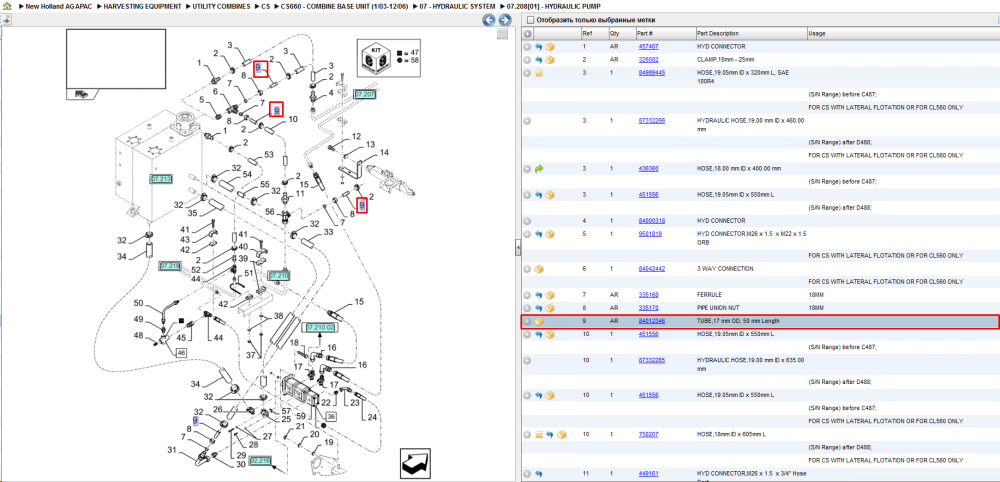Open the yellow note icon for part 84989445
The height and width of the screenshot is (482, 1000).
point(539,73)
